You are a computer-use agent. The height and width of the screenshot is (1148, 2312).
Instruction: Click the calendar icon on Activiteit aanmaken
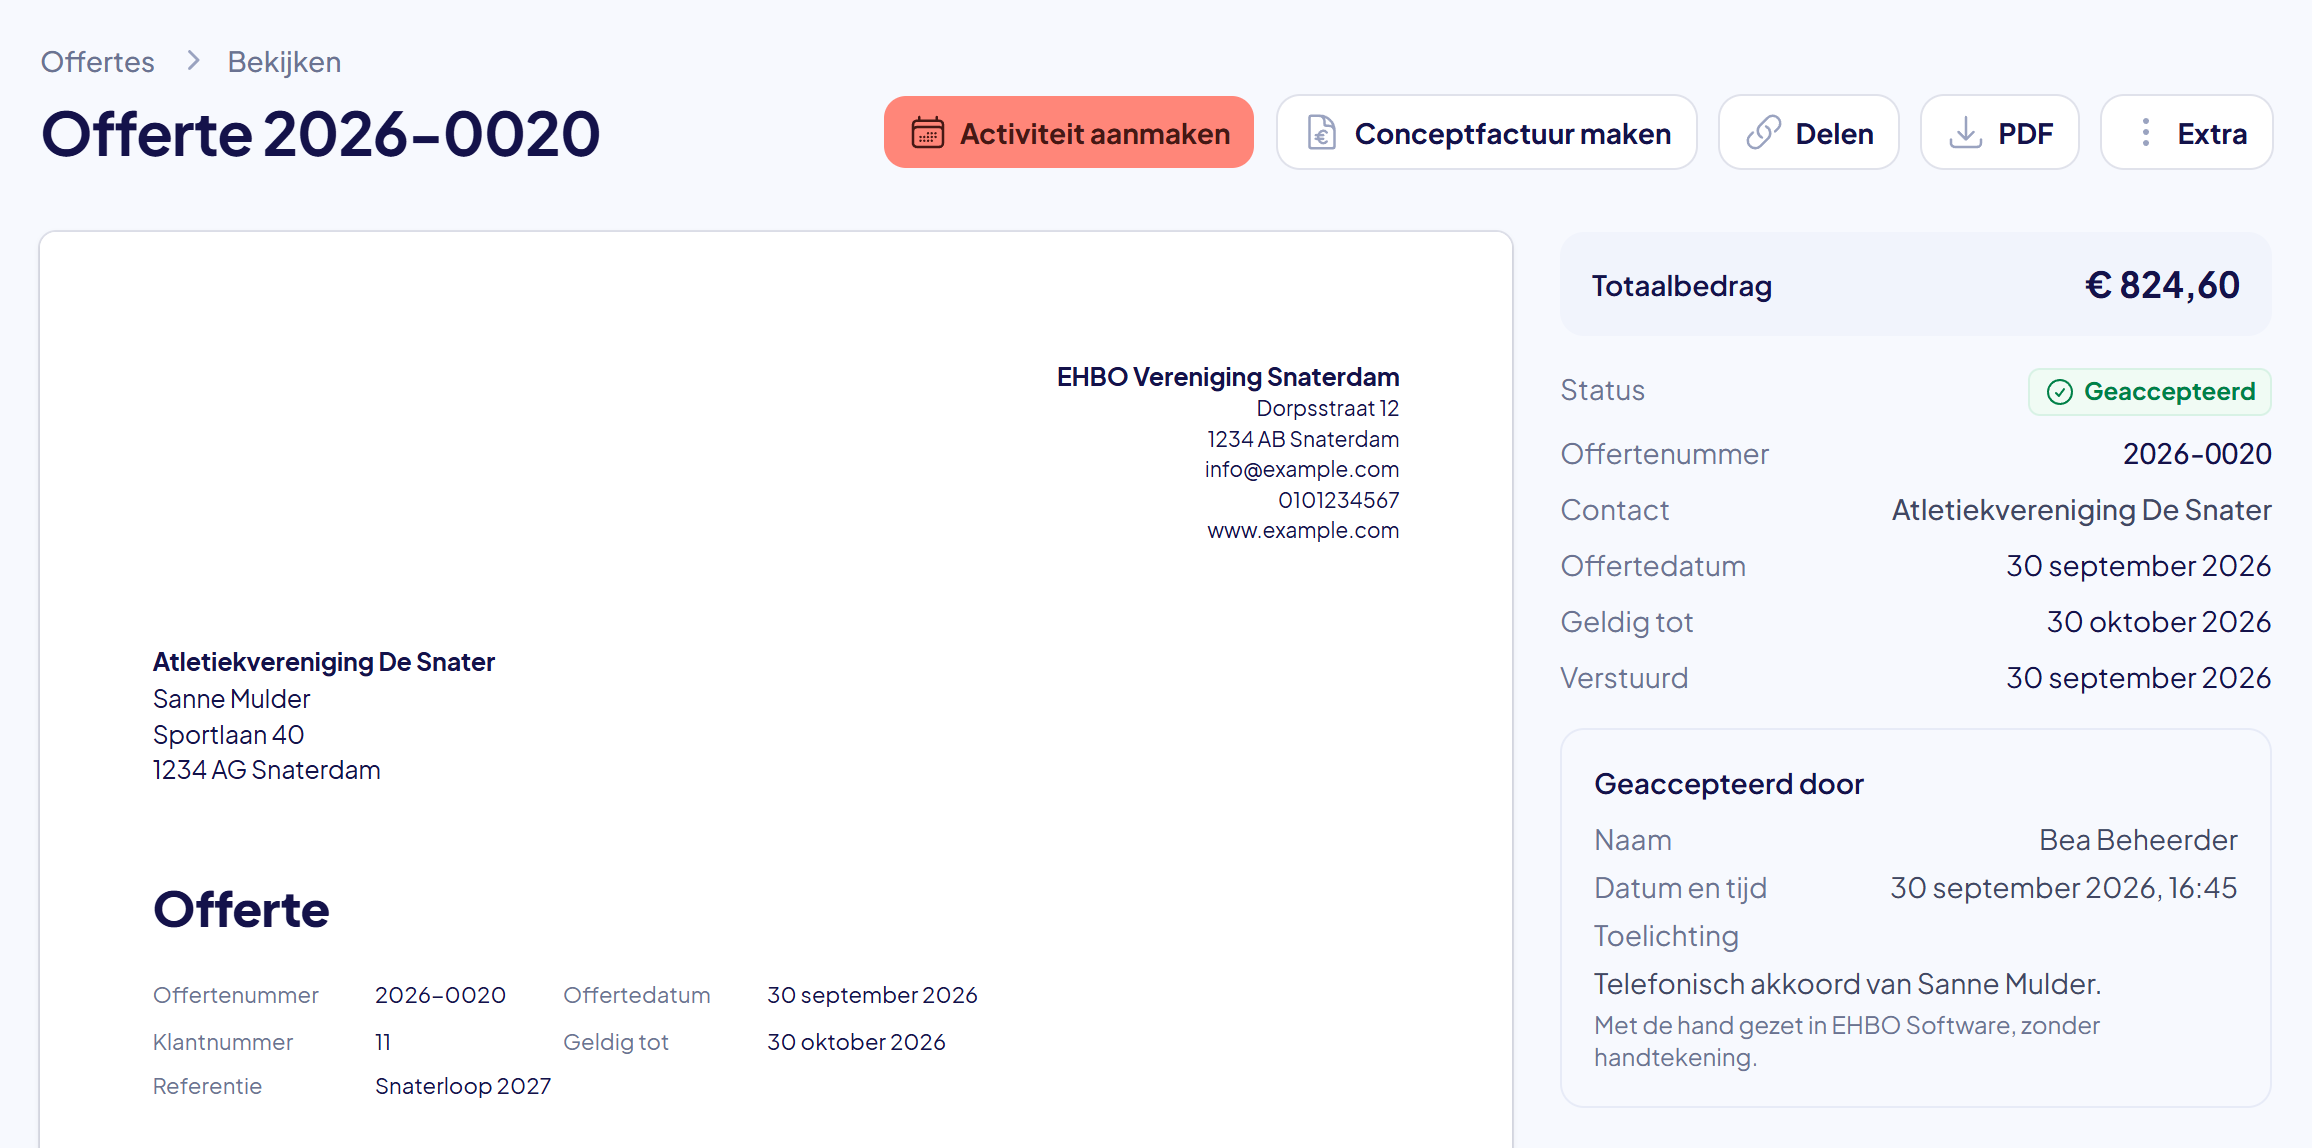coord(927,133)
